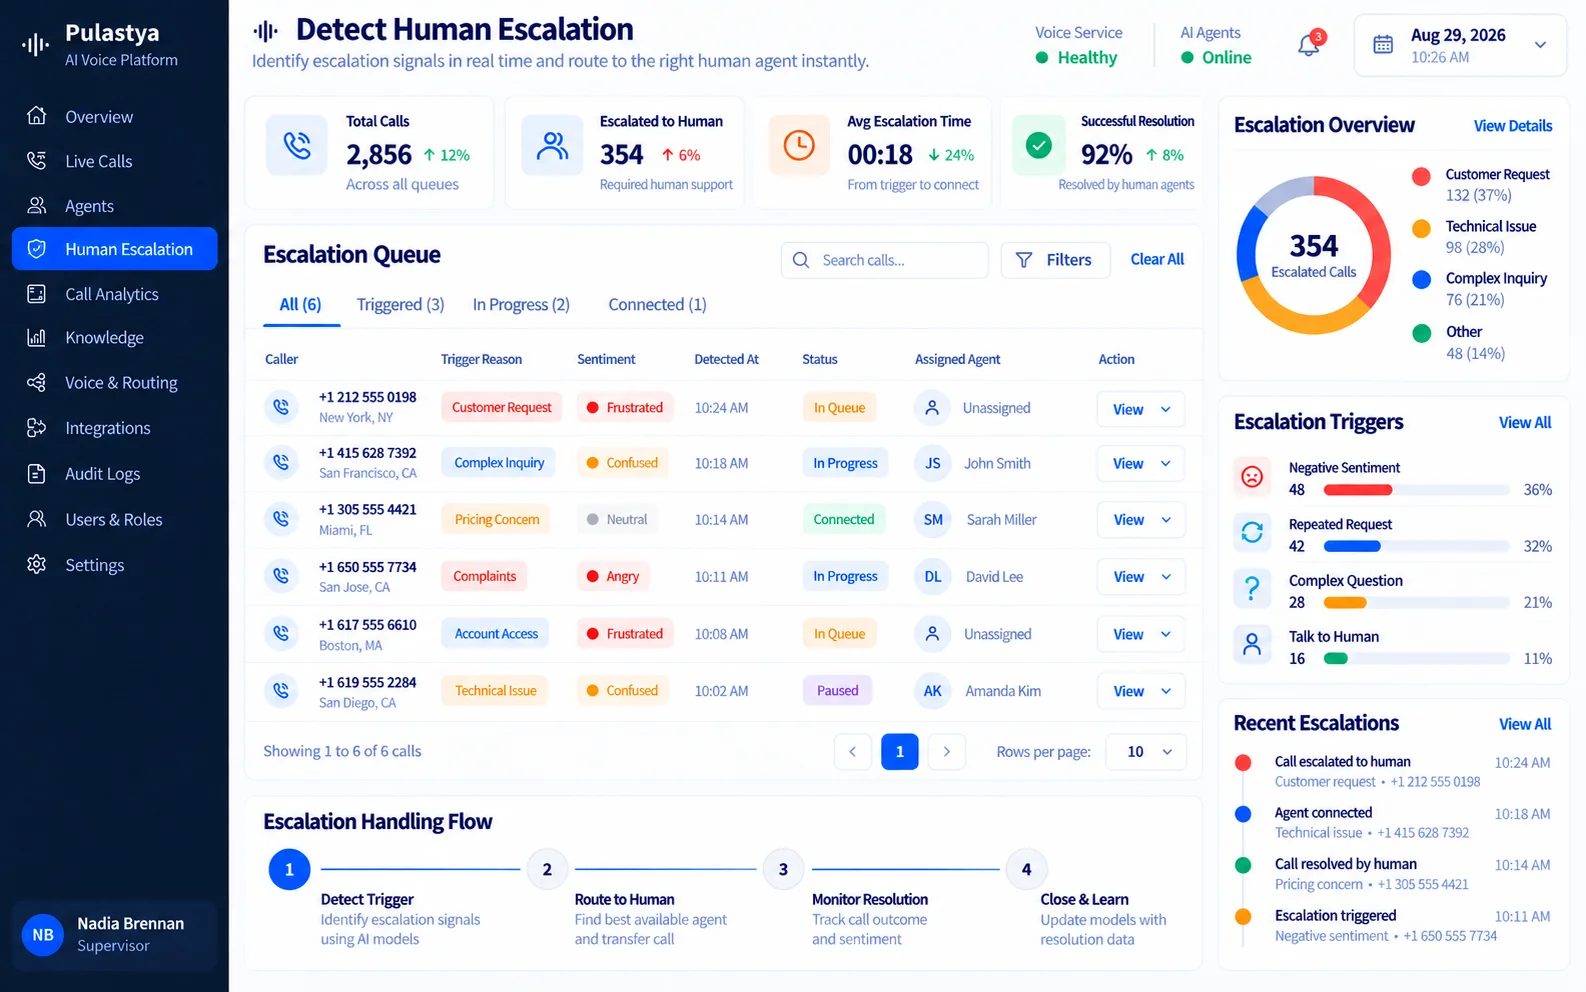Open the Rows per page dropdown

click(x=1146, y=752)
